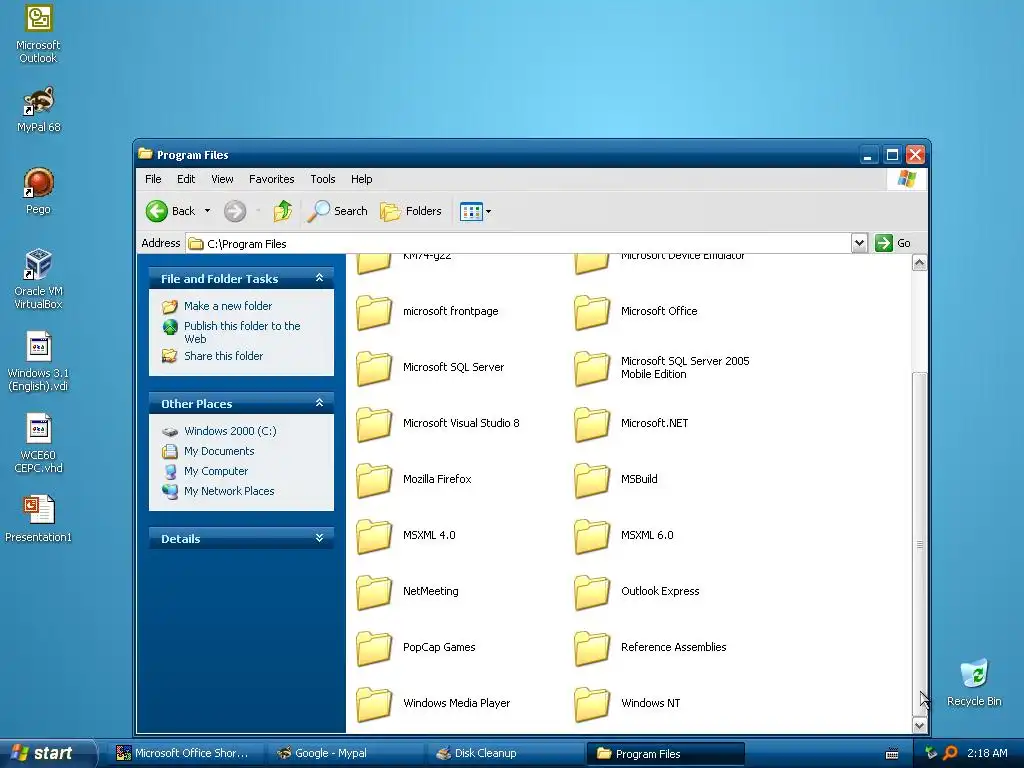The height and width of the screenshot is (768, 1024).
Task: Click the Address bar path field
Action: tap(519, 244)
